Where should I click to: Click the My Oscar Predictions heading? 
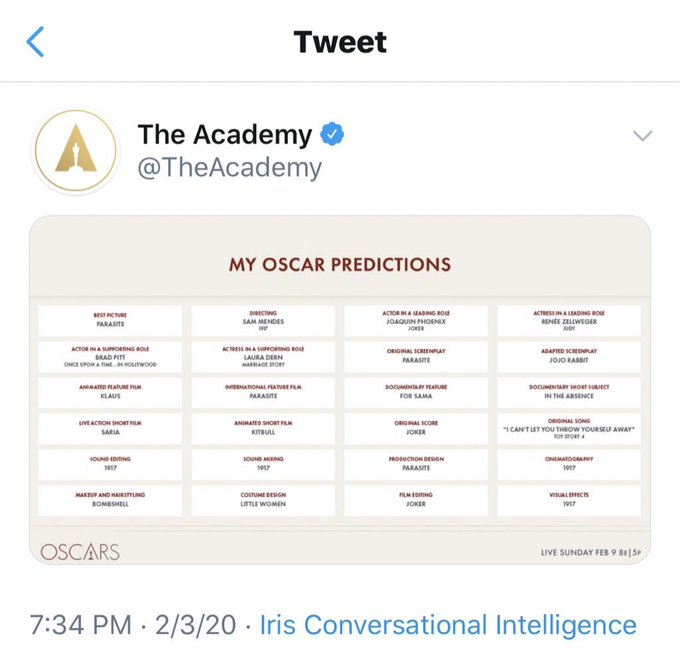(x=340, y=265)
